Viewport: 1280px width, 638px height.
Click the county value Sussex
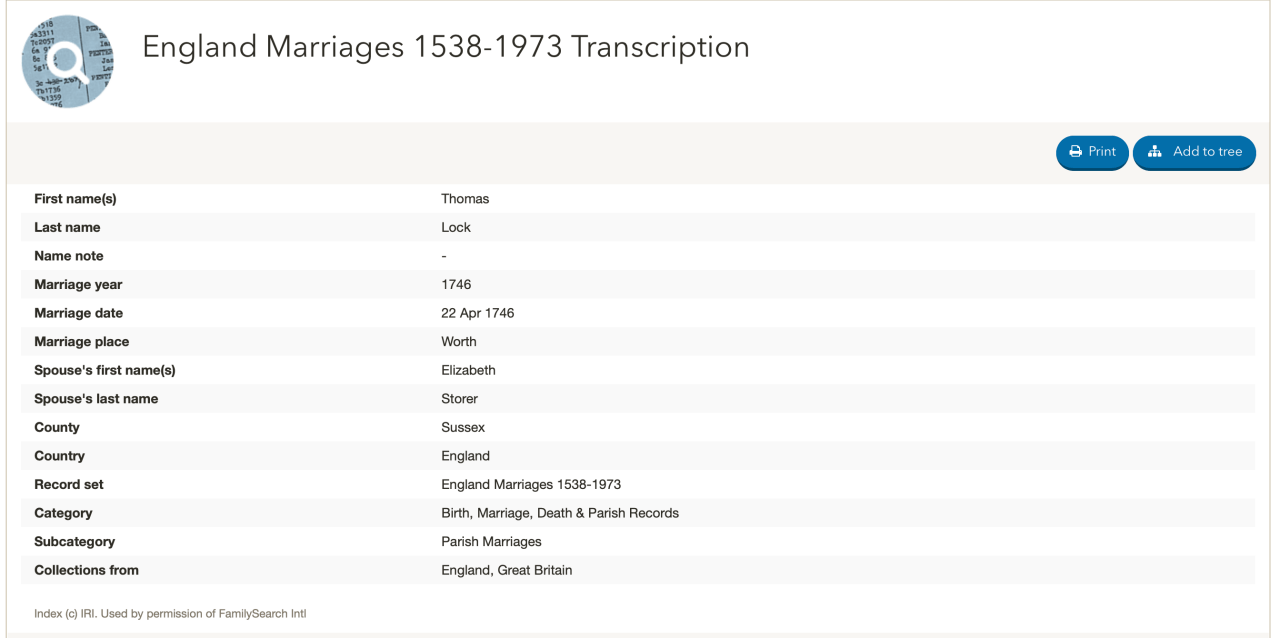[x=463, y=427]
